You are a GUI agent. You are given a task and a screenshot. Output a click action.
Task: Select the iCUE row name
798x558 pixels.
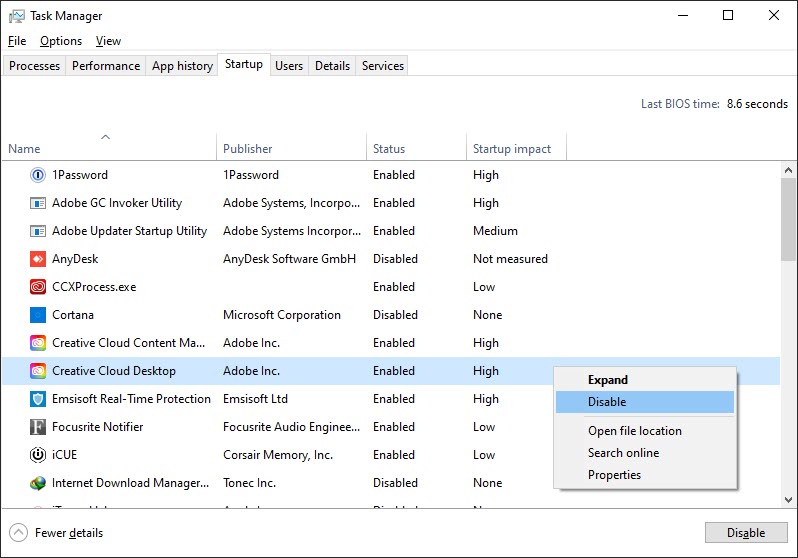(64, 455)
